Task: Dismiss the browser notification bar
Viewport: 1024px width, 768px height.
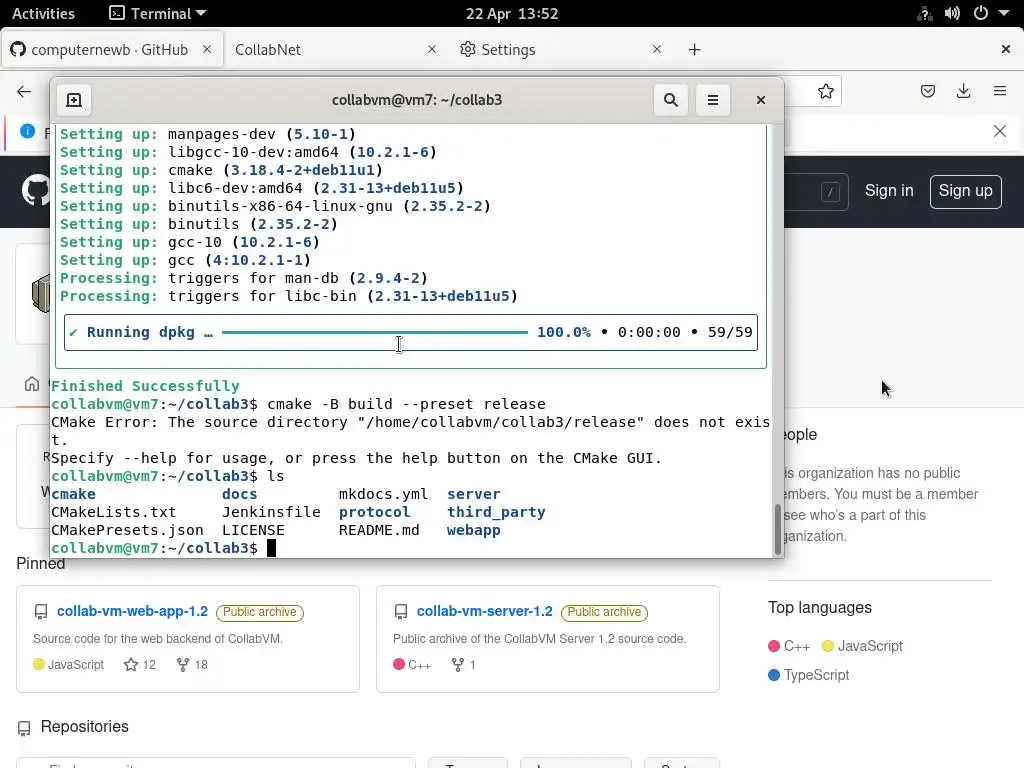Action: 1000,131
